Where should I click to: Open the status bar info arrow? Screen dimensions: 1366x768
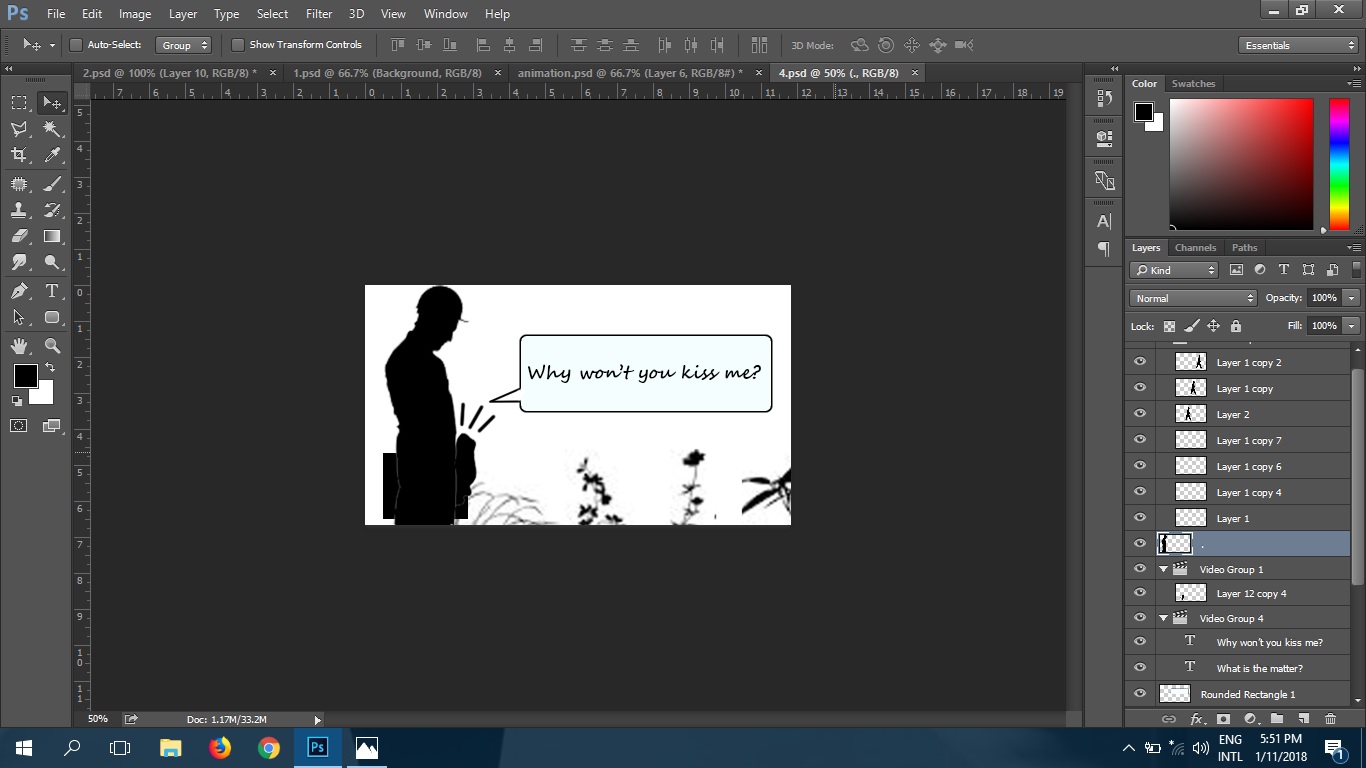tap(318, 719)
